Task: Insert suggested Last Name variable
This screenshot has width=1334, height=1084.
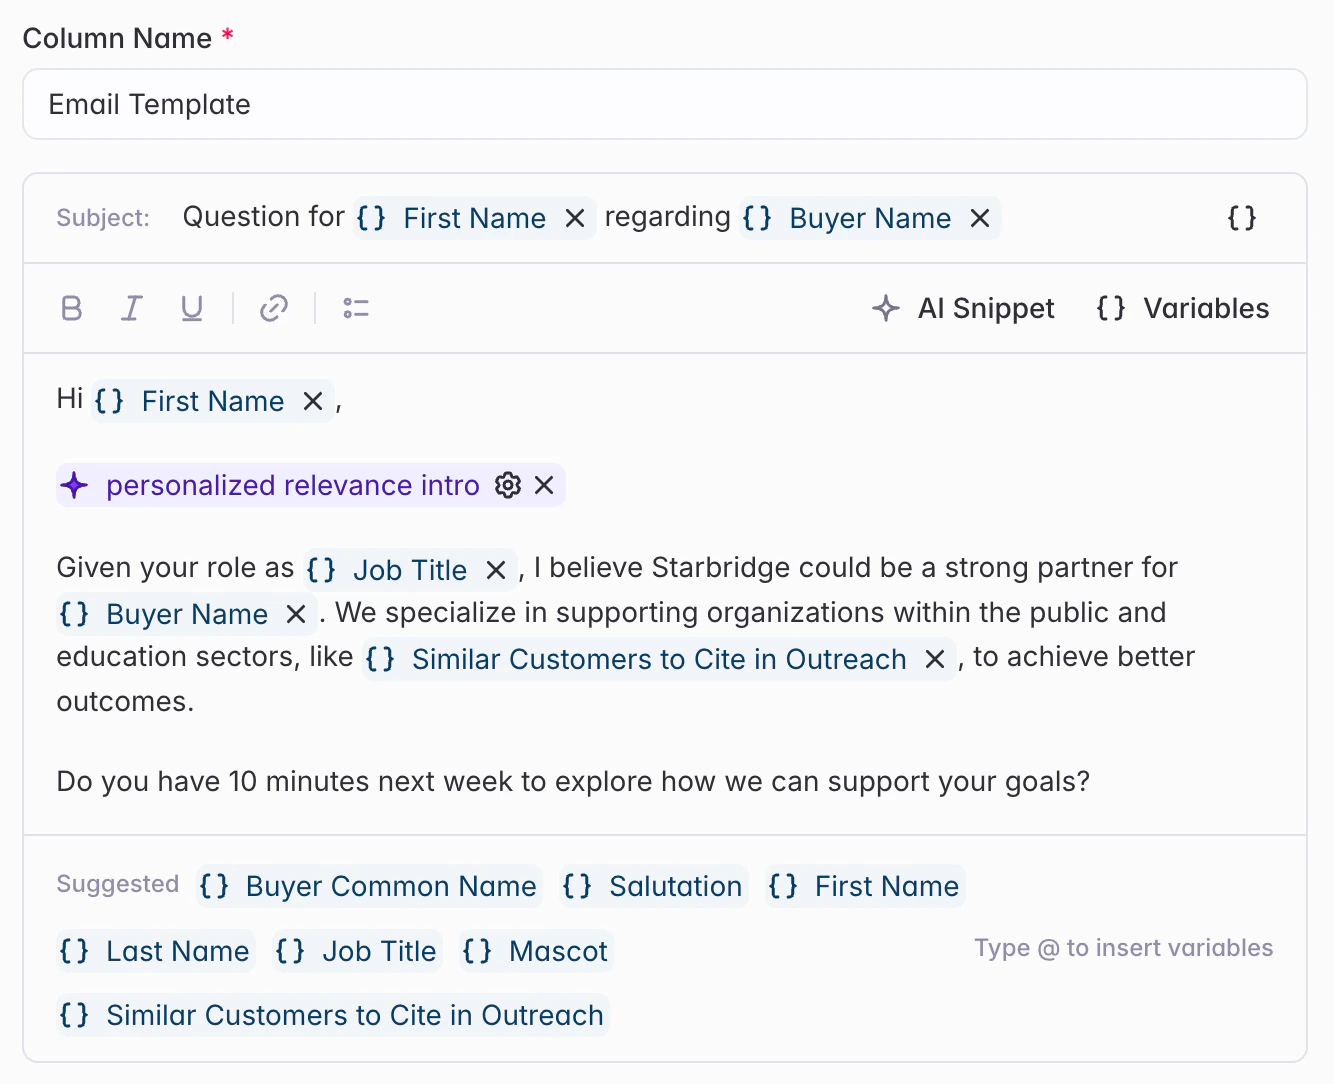Action: click(x=155, y=951)
